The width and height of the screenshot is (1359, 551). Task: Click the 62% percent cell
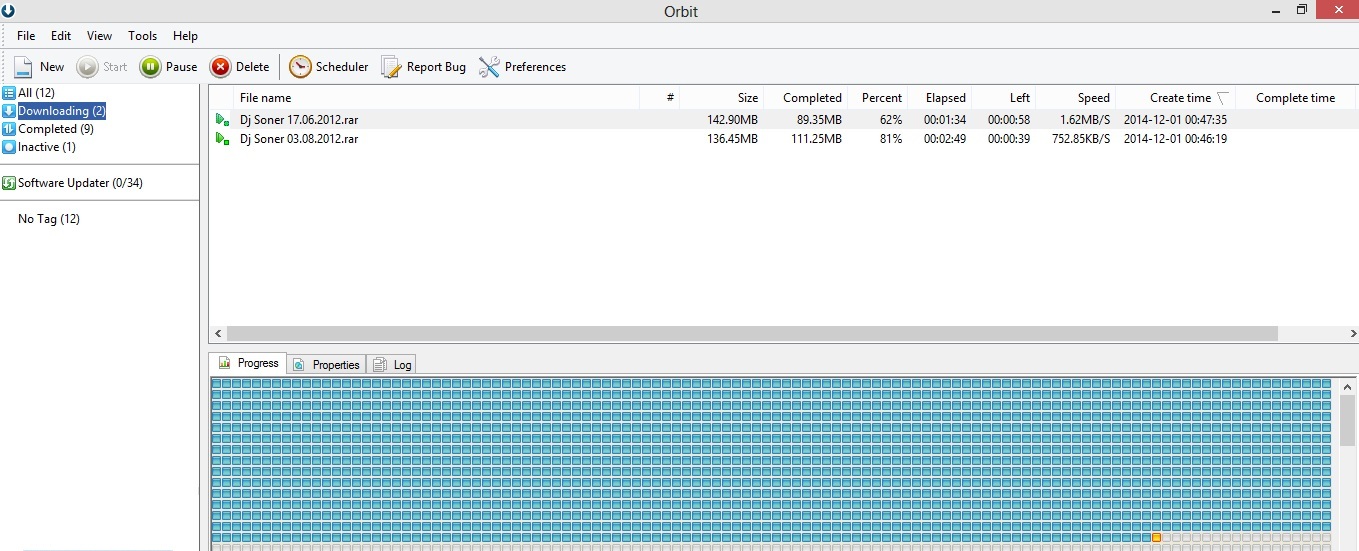click(891, 120)
